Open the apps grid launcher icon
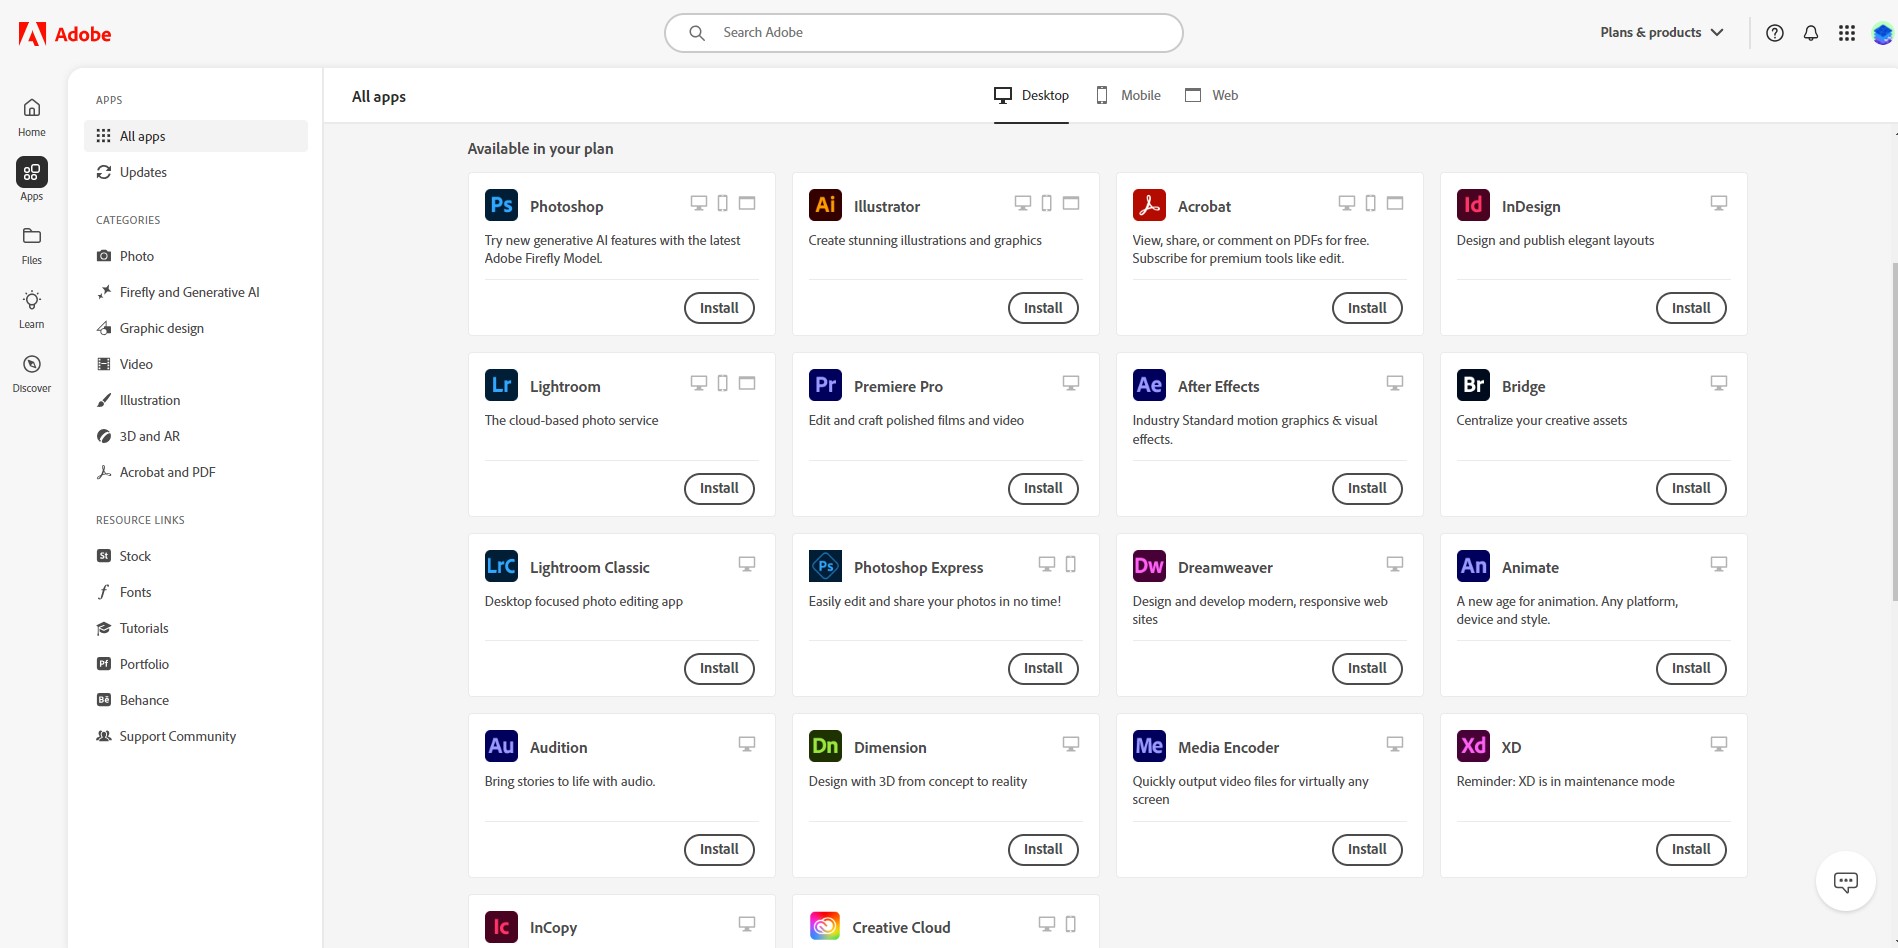 pyautogui.click(x=1847, y=33)
